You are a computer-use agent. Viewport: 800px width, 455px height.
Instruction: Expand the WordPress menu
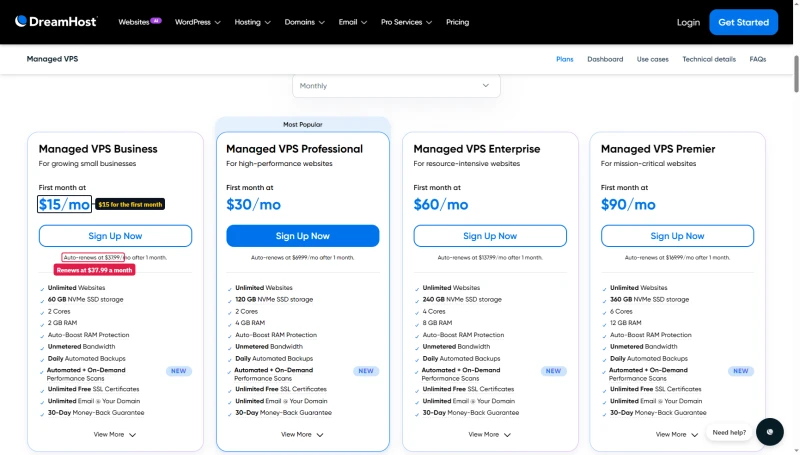pyautogui.click(x=197, y=22)
